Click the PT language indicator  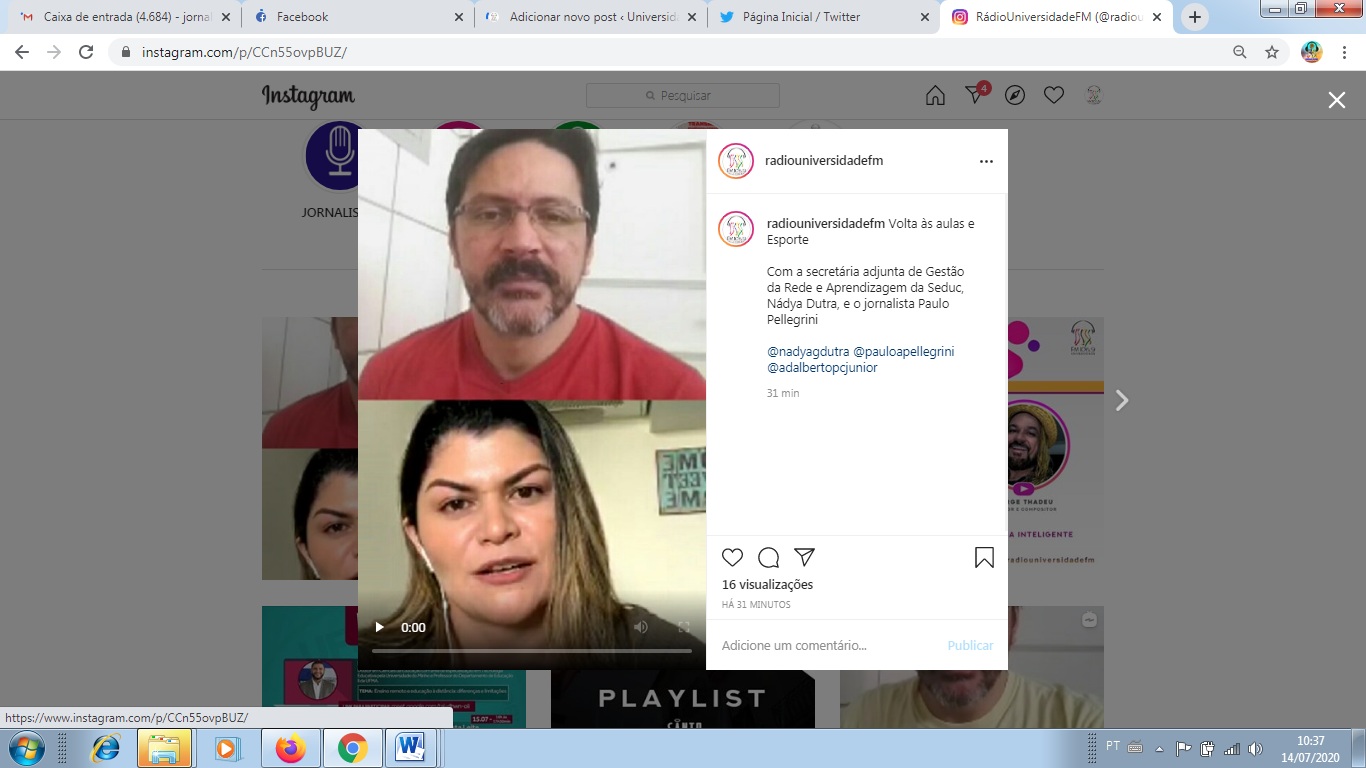click(x=1113, y=746)
